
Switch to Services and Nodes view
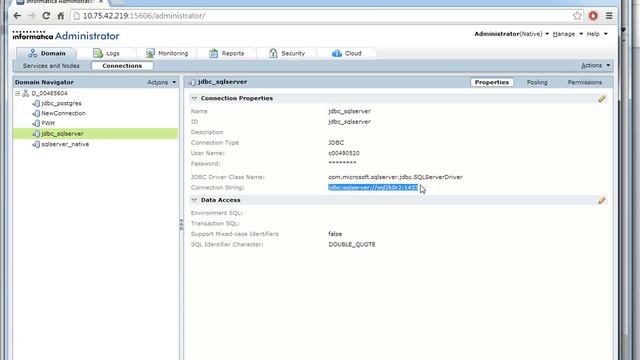[x=51, y=66]
